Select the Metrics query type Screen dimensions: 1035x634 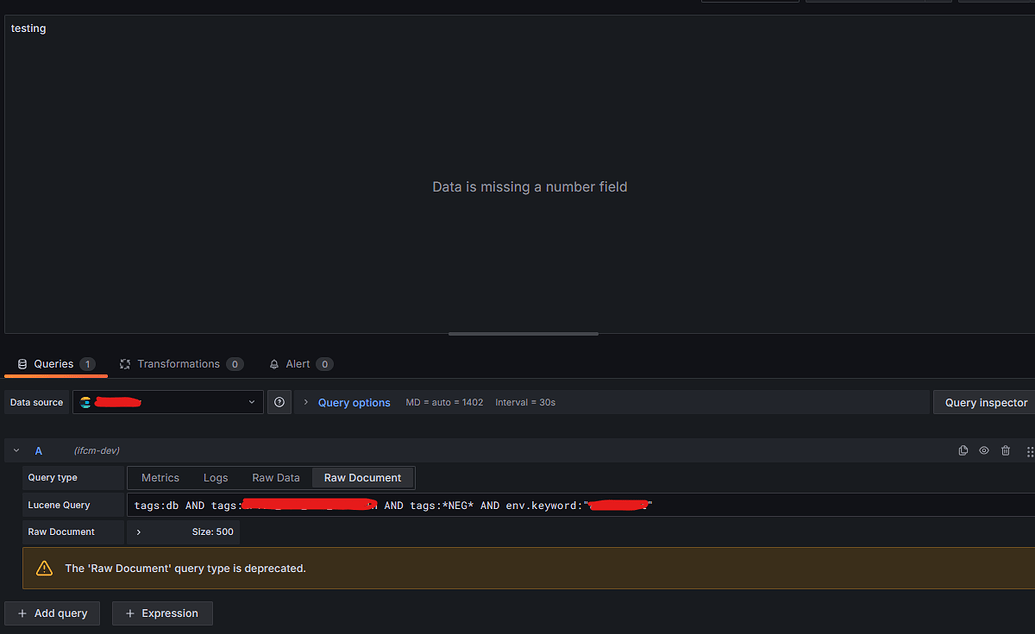[x=160, y=477]
